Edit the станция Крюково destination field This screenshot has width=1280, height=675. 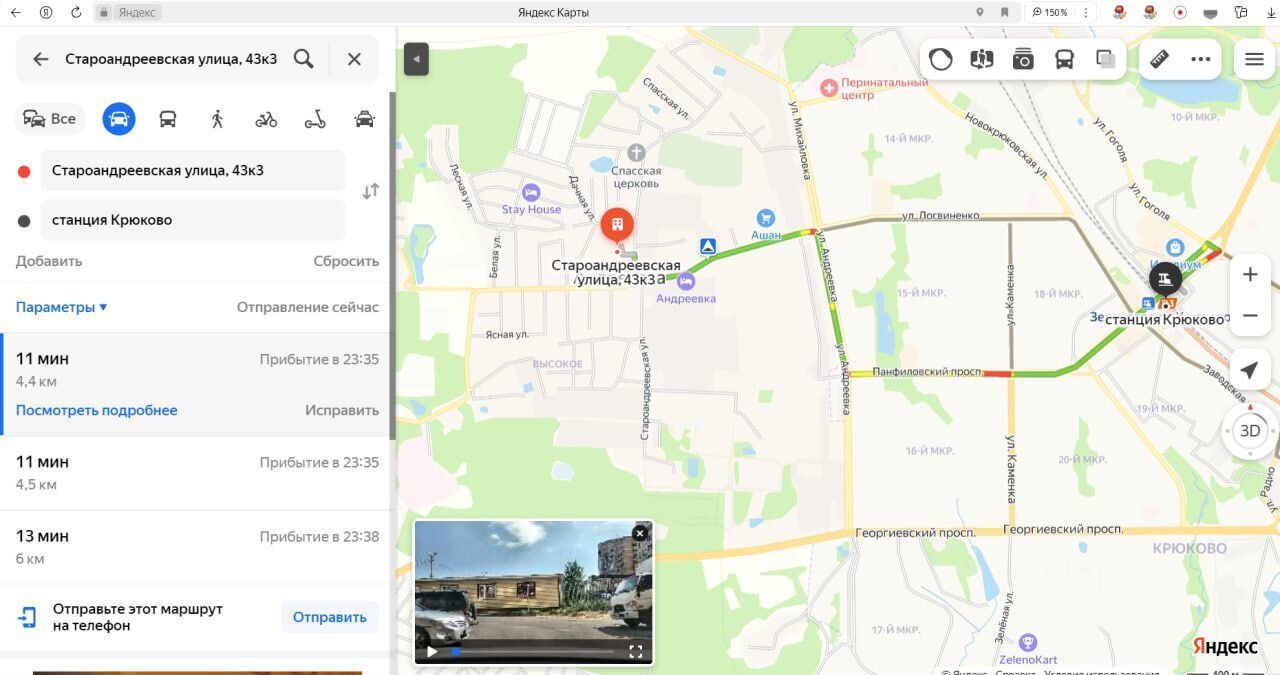click(193, 220)
